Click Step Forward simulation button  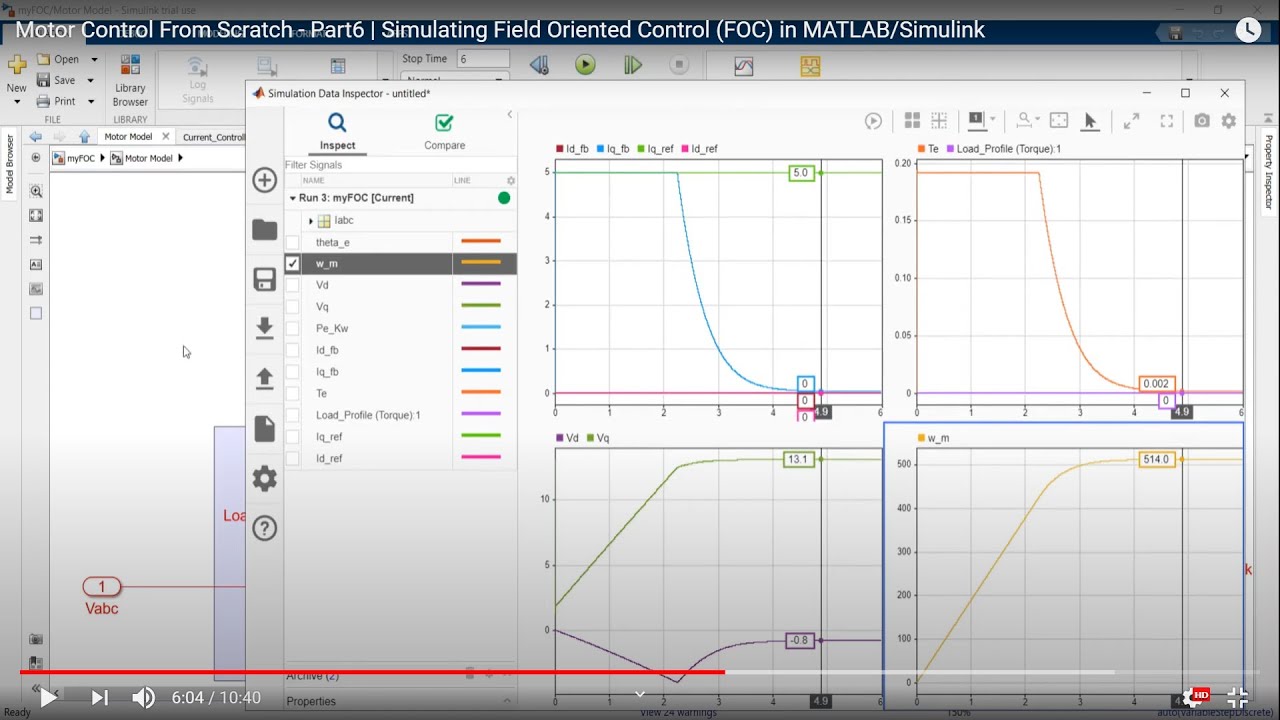tap(633, 66)
